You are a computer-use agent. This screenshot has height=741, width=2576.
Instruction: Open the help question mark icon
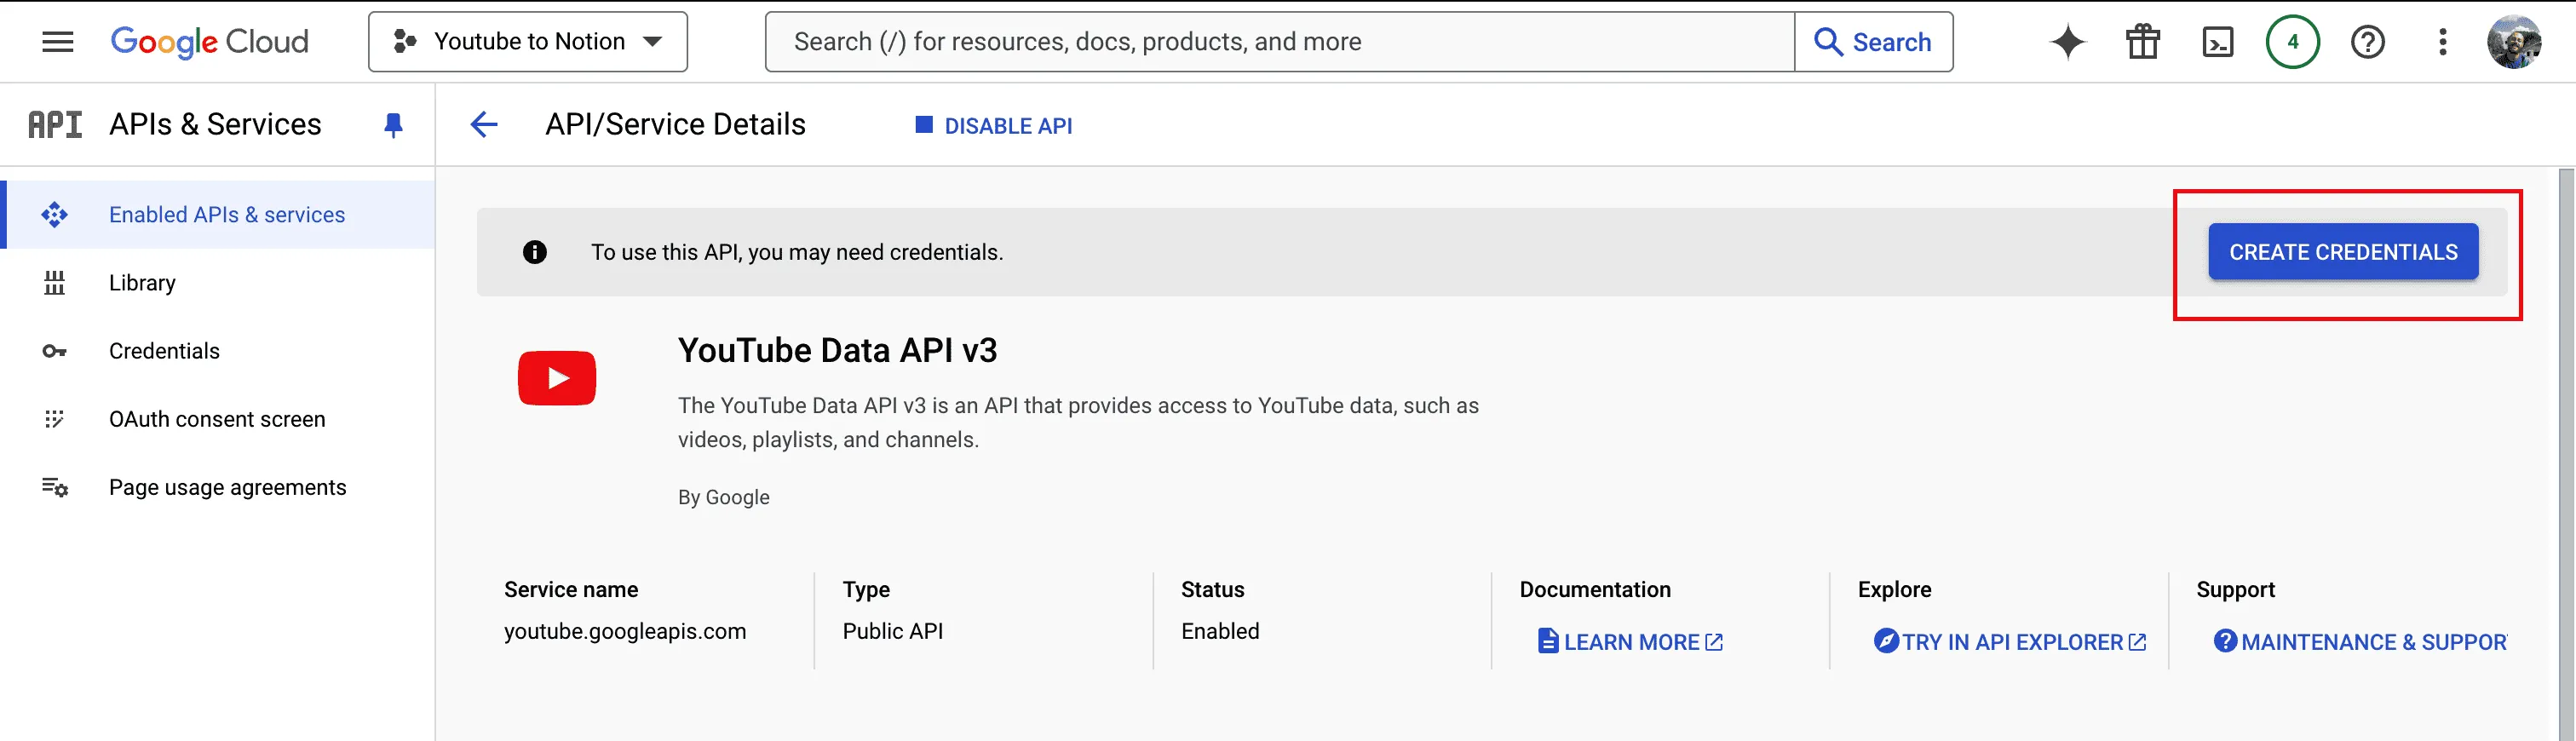[x=2368, y=42]
